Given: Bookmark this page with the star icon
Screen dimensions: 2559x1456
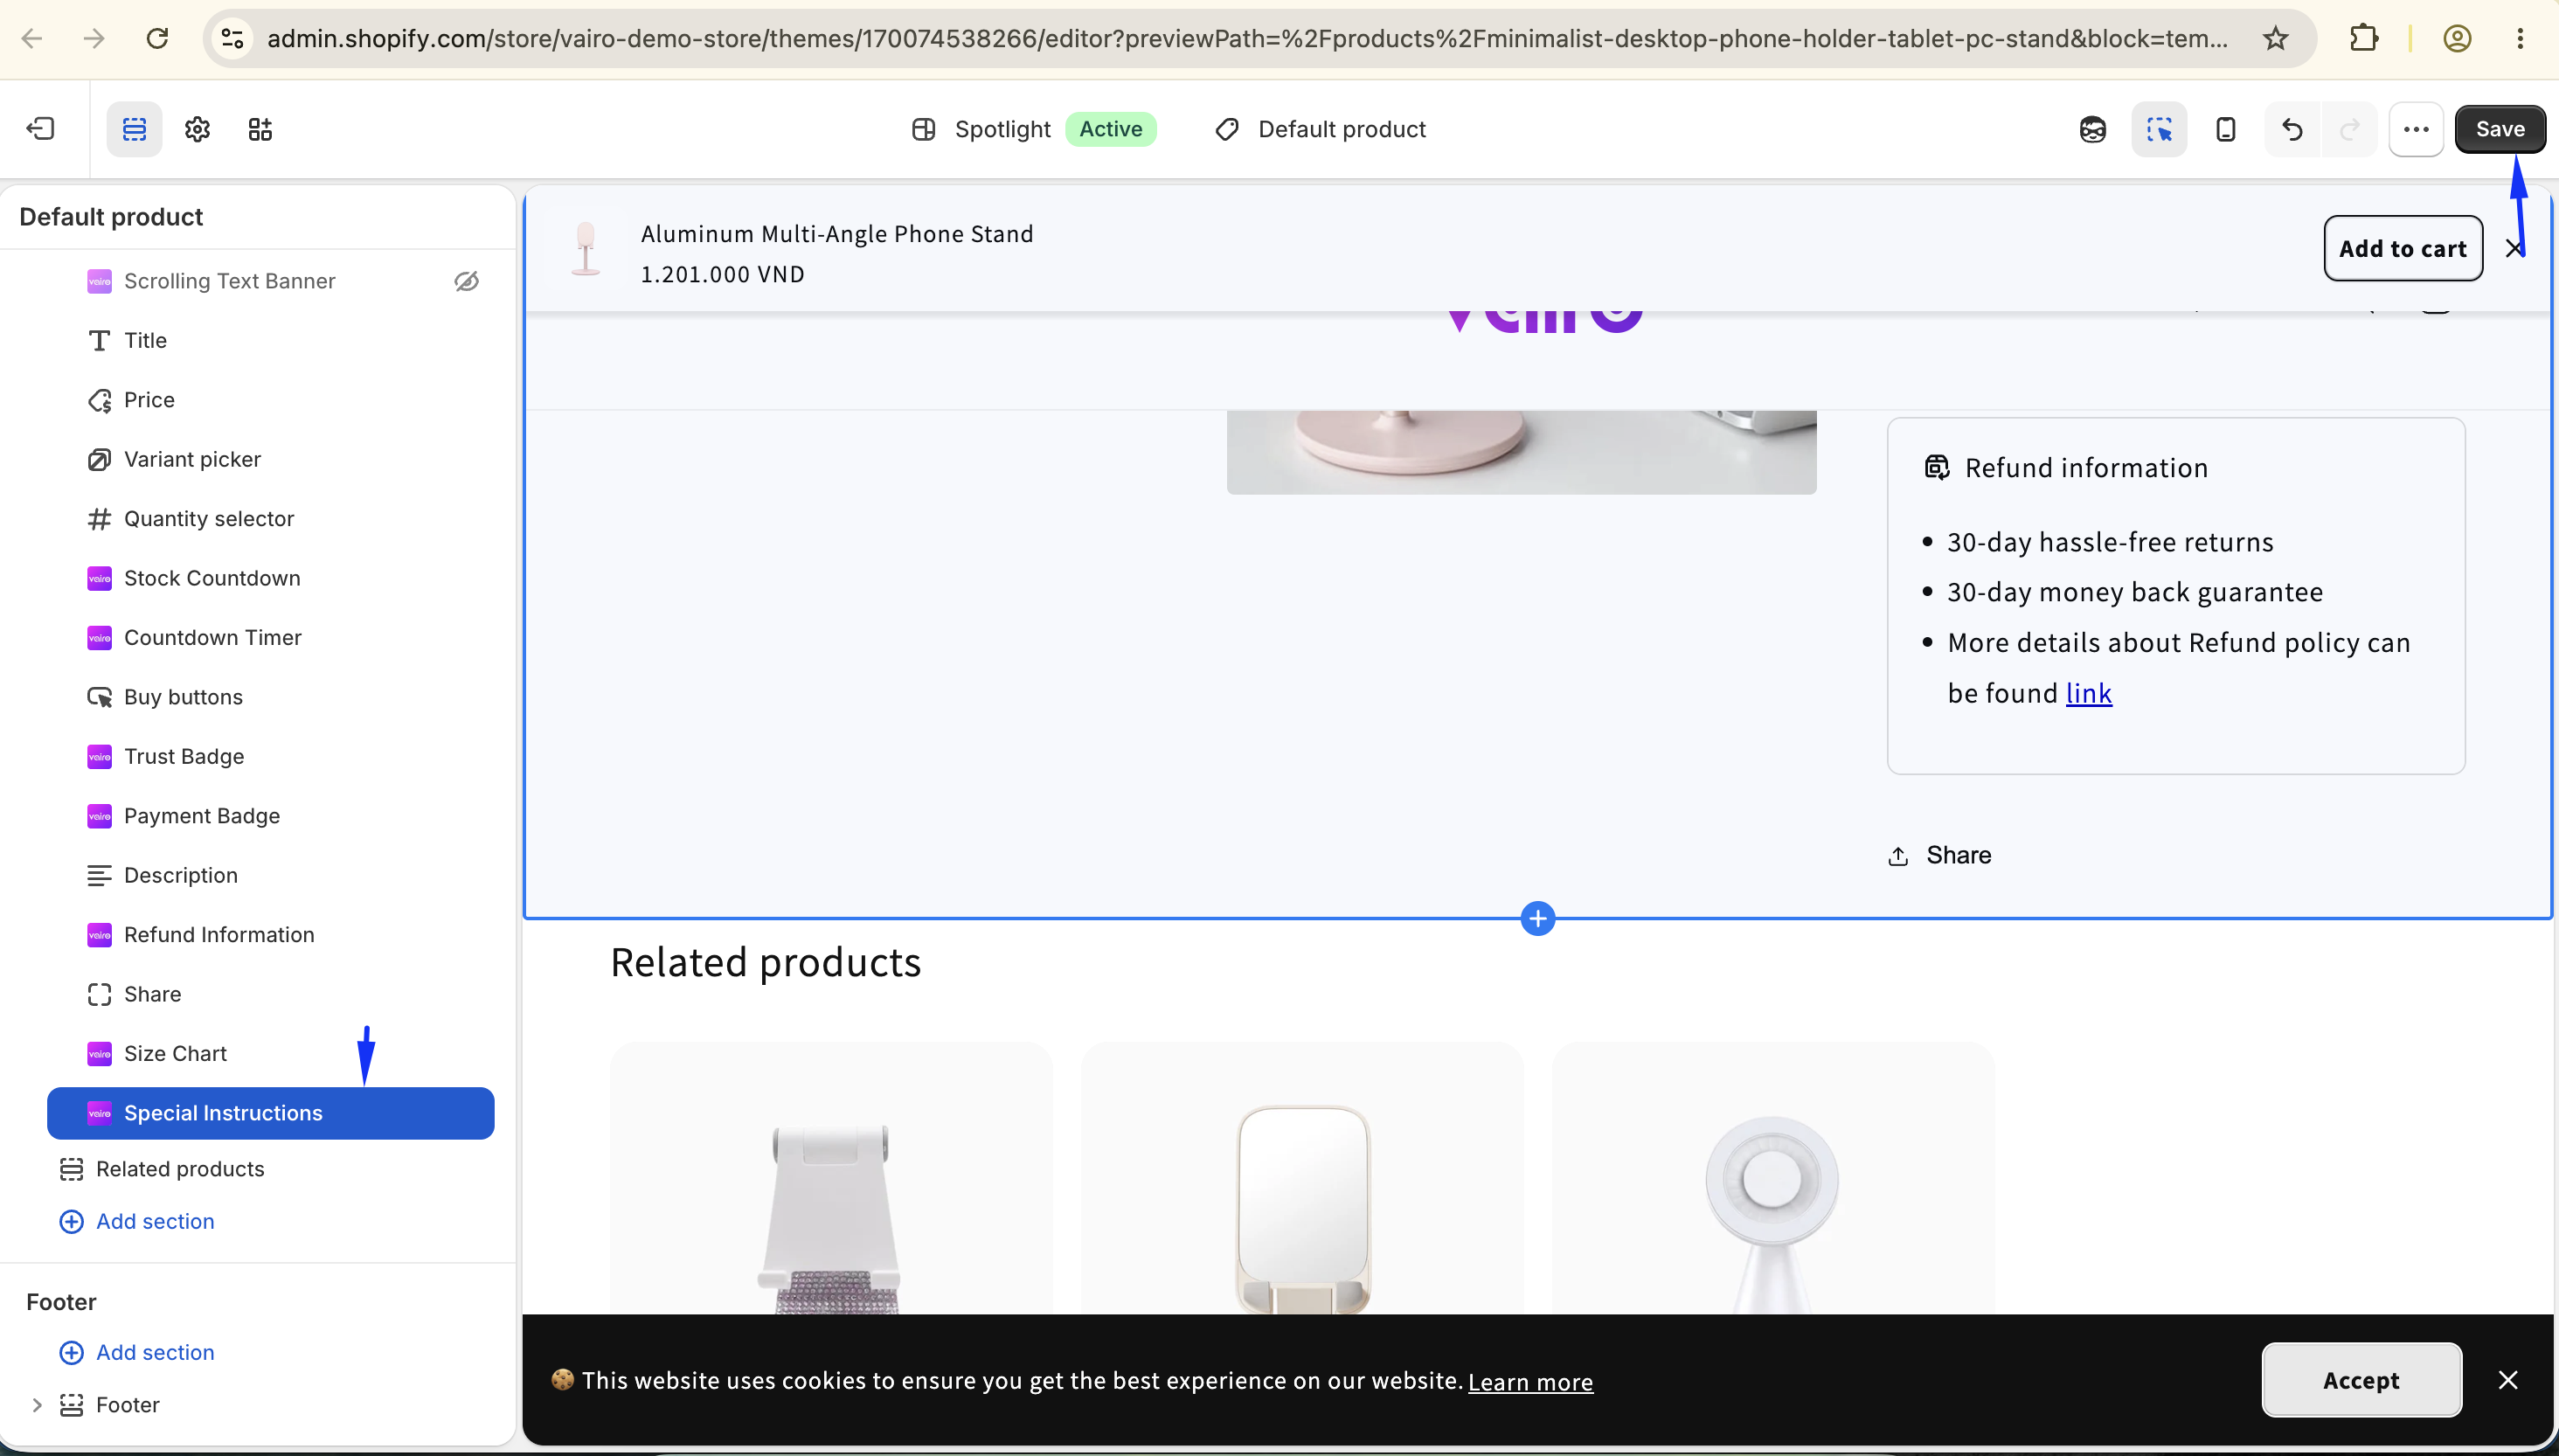Looking at the screenshot, I should (x=2276, y=39).
